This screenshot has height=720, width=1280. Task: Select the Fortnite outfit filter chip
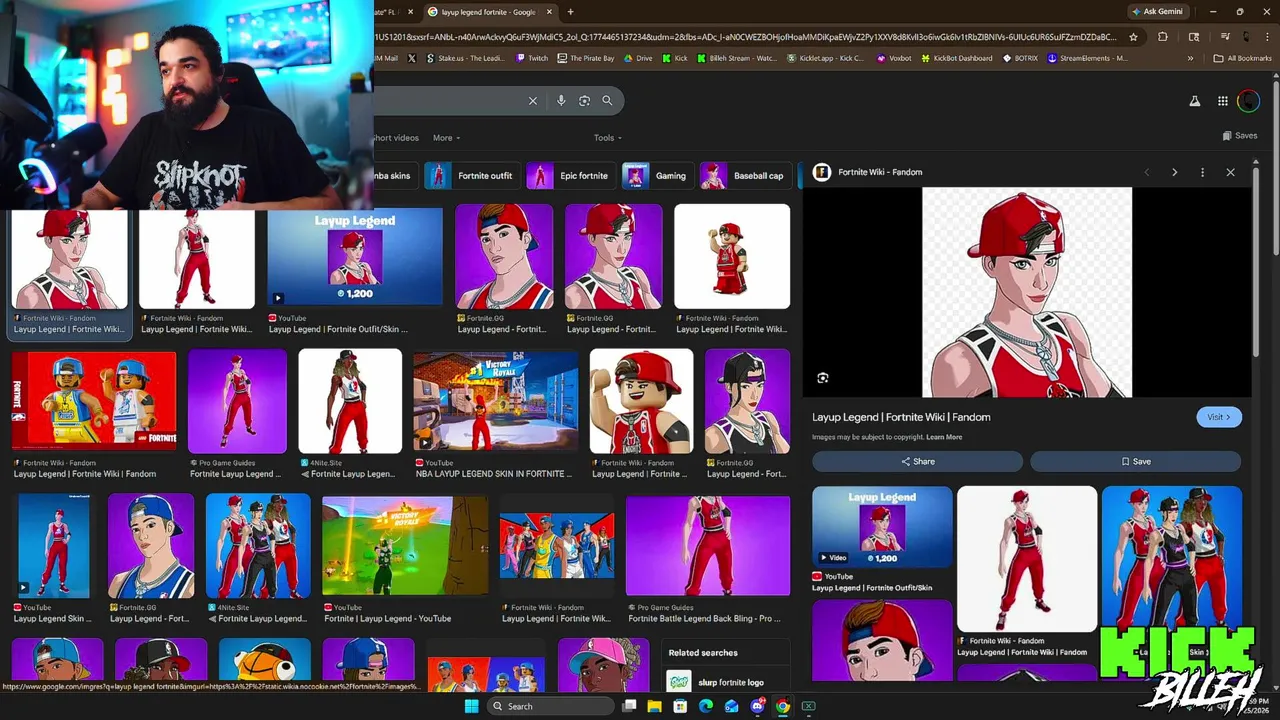(473, 176)
